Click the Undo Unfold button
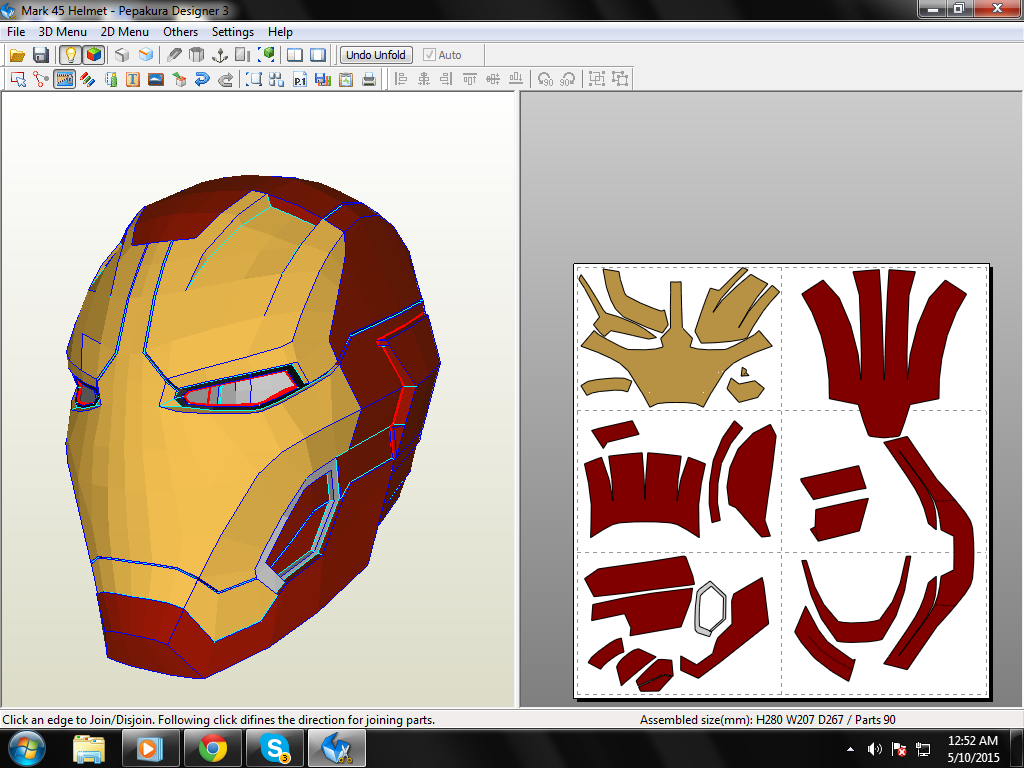Image resolution: width=1024 pixels, height=768 pixels. [376, 55]
